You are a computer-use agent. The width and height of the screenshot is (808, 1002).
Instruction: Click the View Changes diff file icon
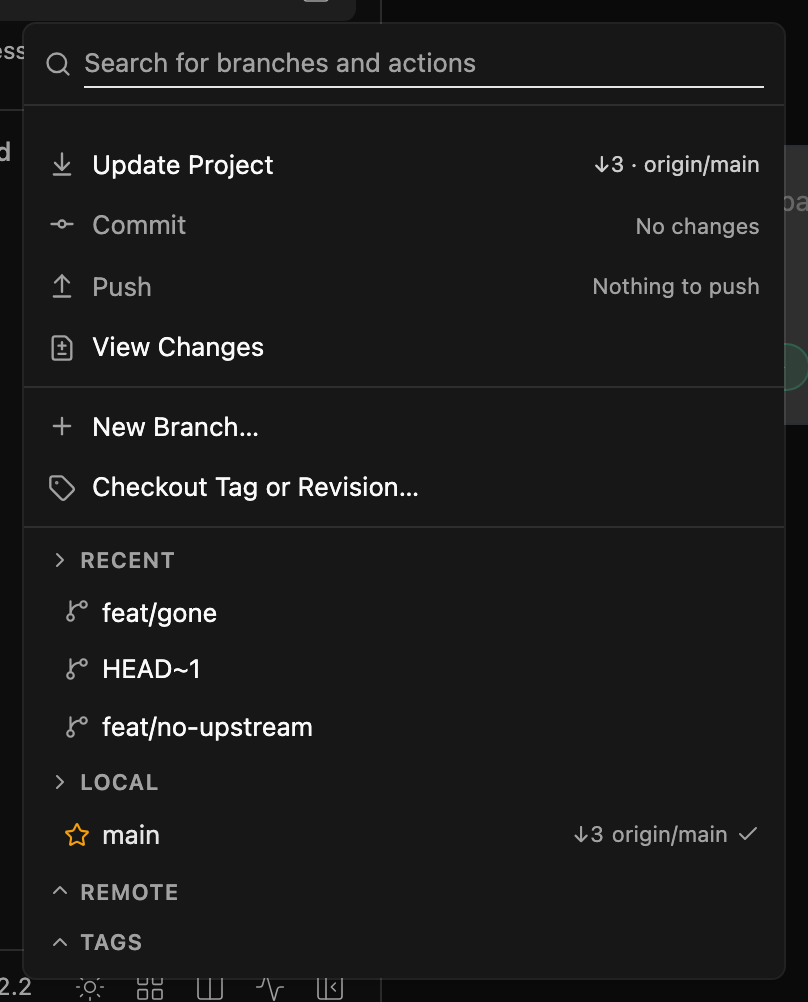[62, 348]
